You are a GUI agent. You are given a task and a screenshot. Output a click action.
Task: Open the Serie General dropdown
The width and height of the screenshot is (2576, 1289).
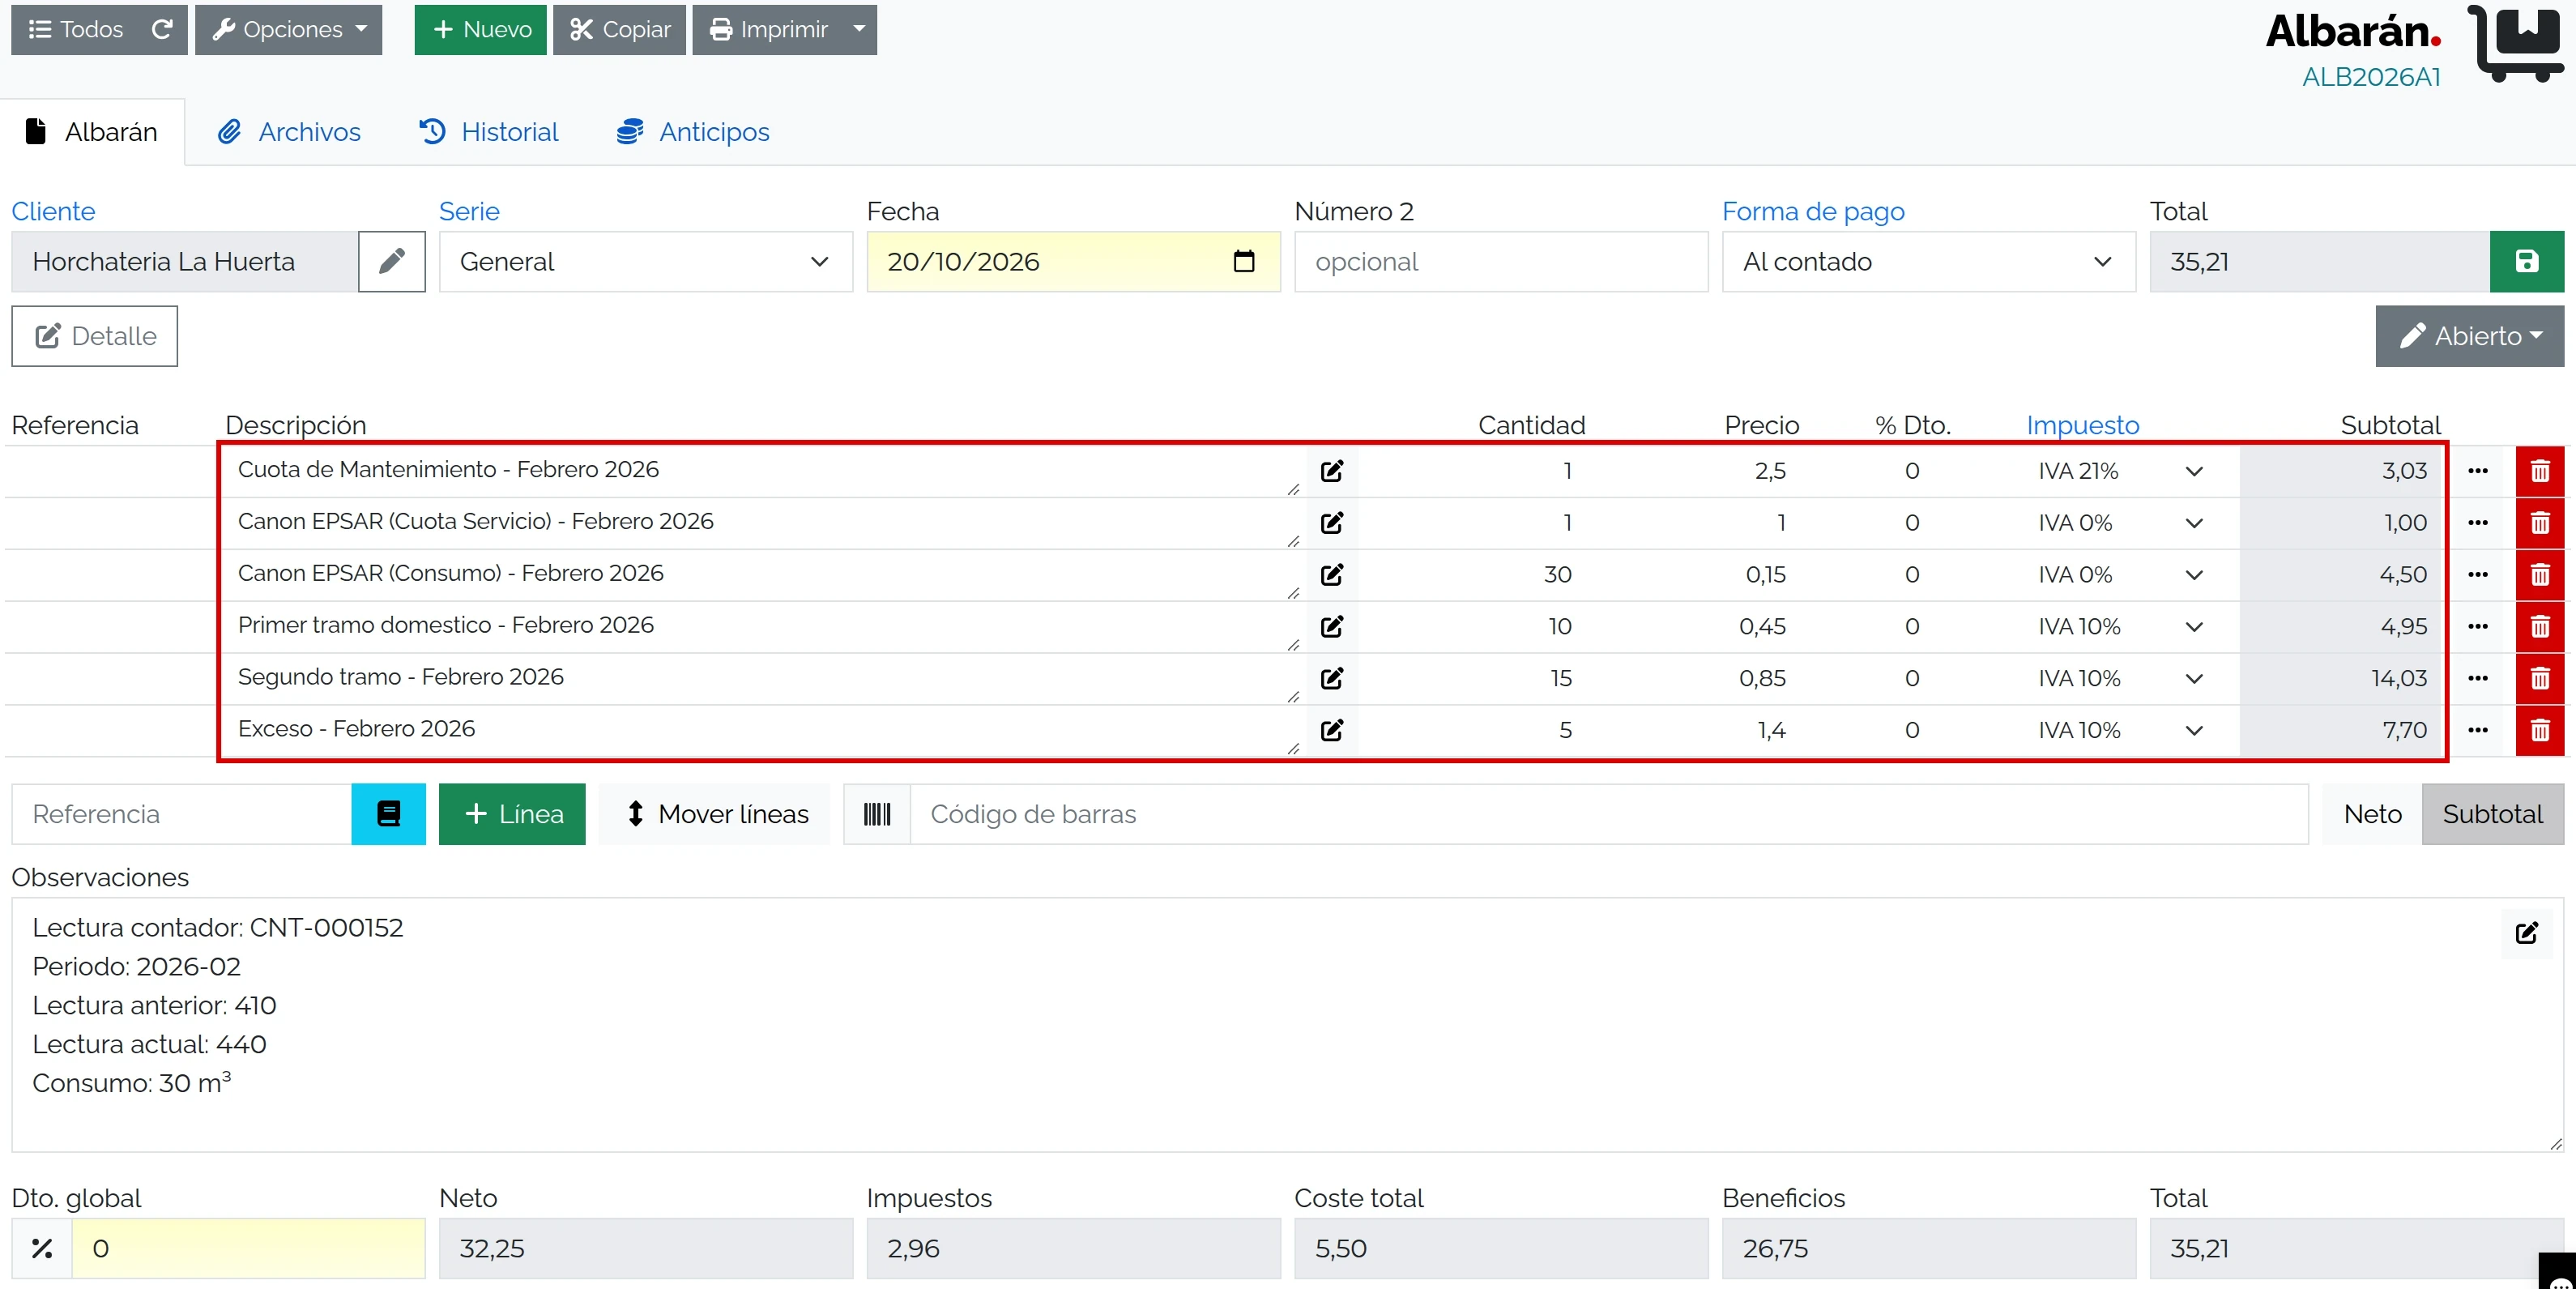tap(646, 262)
